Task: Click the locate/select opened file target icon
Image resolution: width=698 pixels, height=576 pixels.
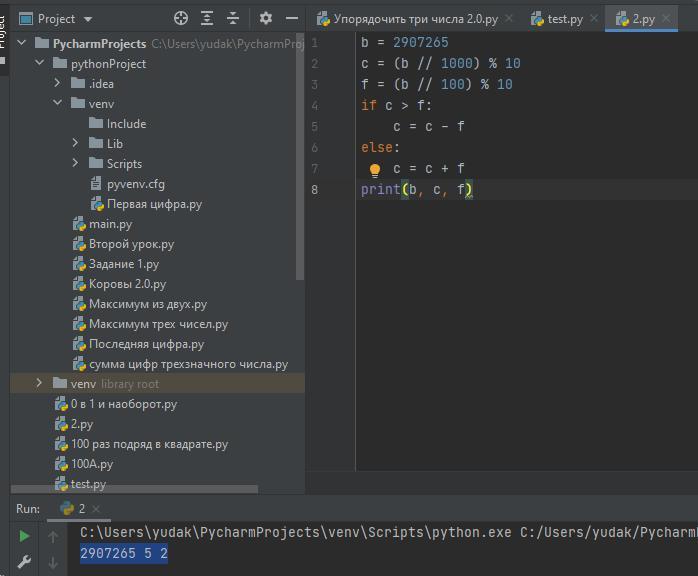Action: [x=181, y=18]
